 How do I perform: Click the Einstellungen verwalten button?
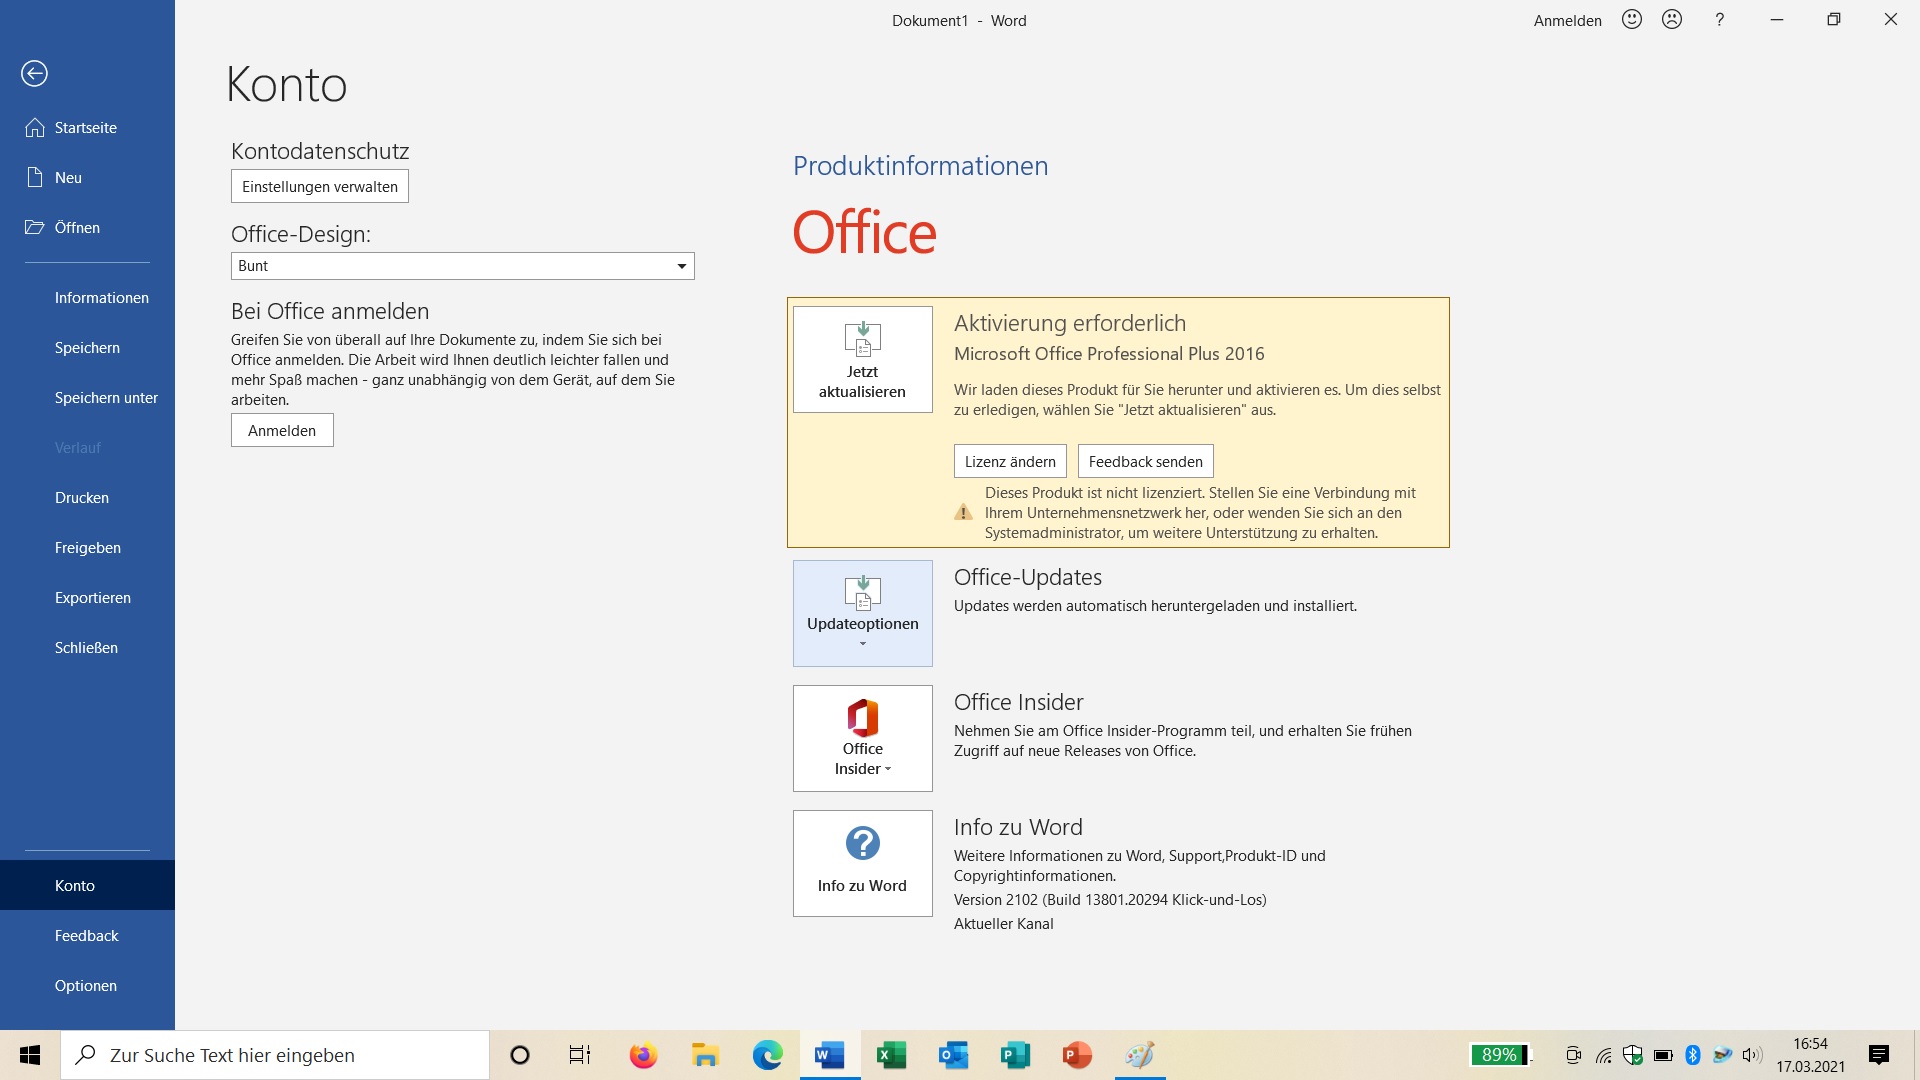pos(320,187)
